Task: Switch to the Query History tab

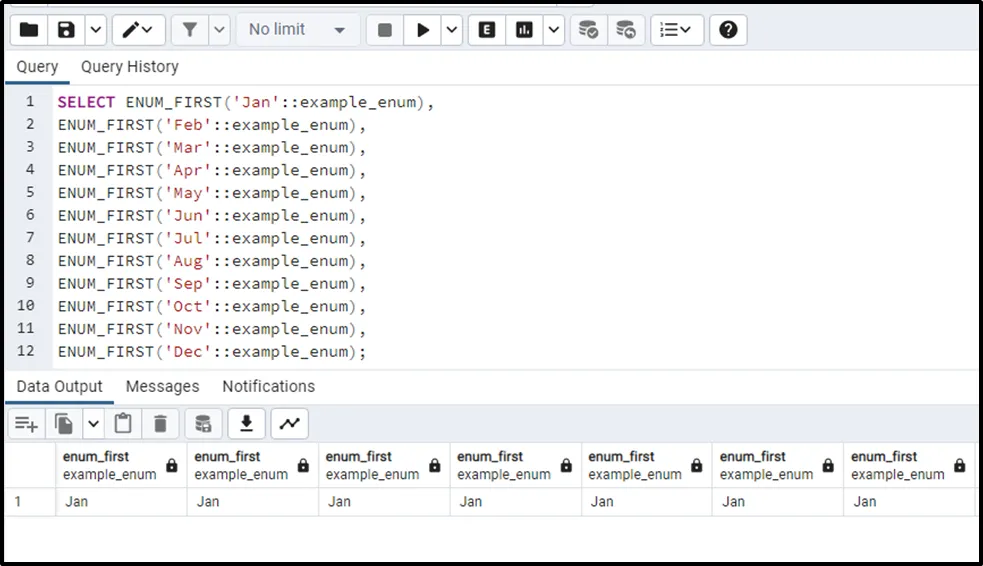Action: (x=129, y=67)
